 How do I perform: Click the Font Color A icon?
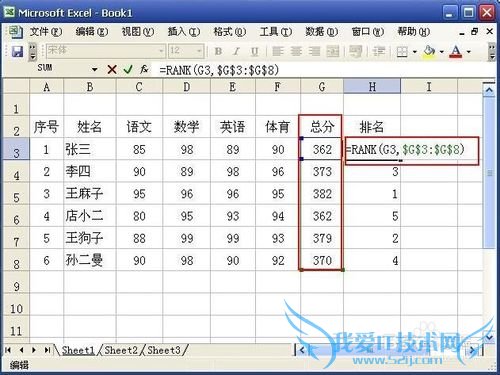(x=456, y=52)
